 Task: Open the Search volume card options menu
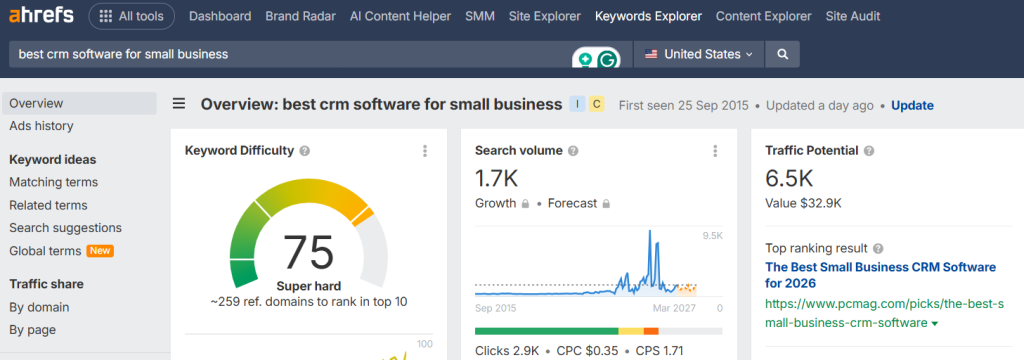tap(715, 151)
